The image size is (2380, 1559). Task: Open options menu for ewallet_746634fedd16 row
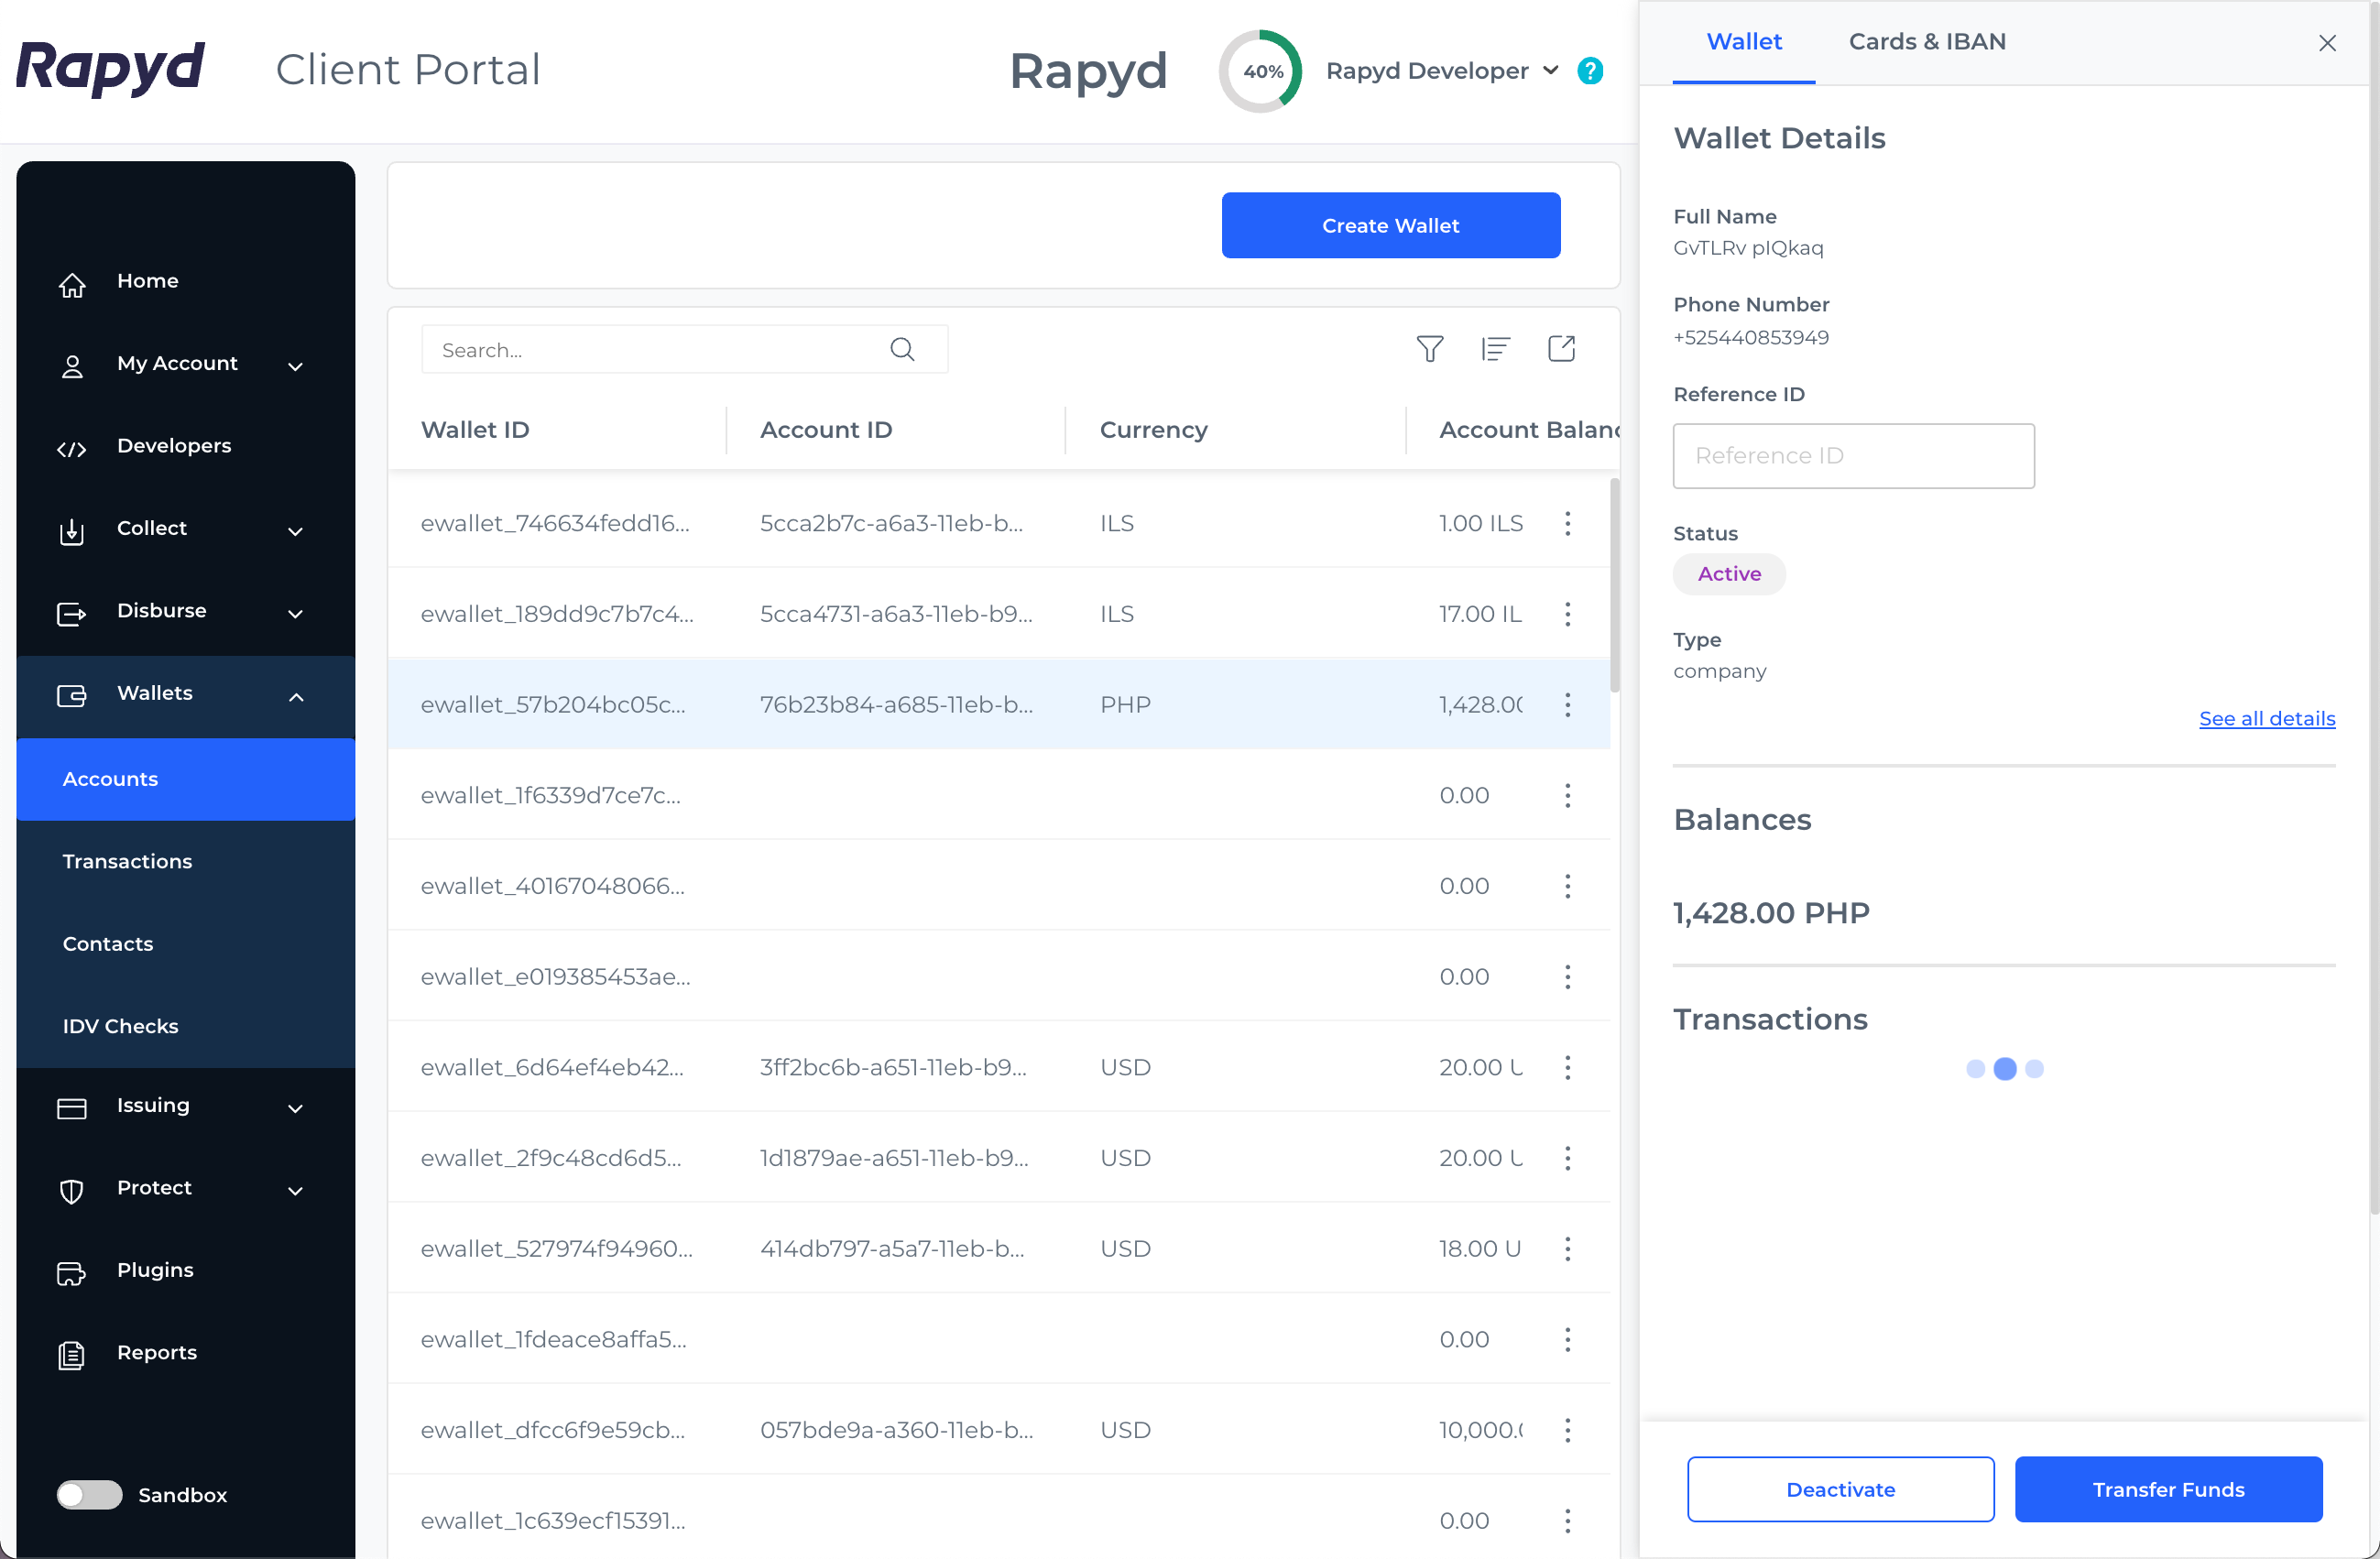[1567, 523]
